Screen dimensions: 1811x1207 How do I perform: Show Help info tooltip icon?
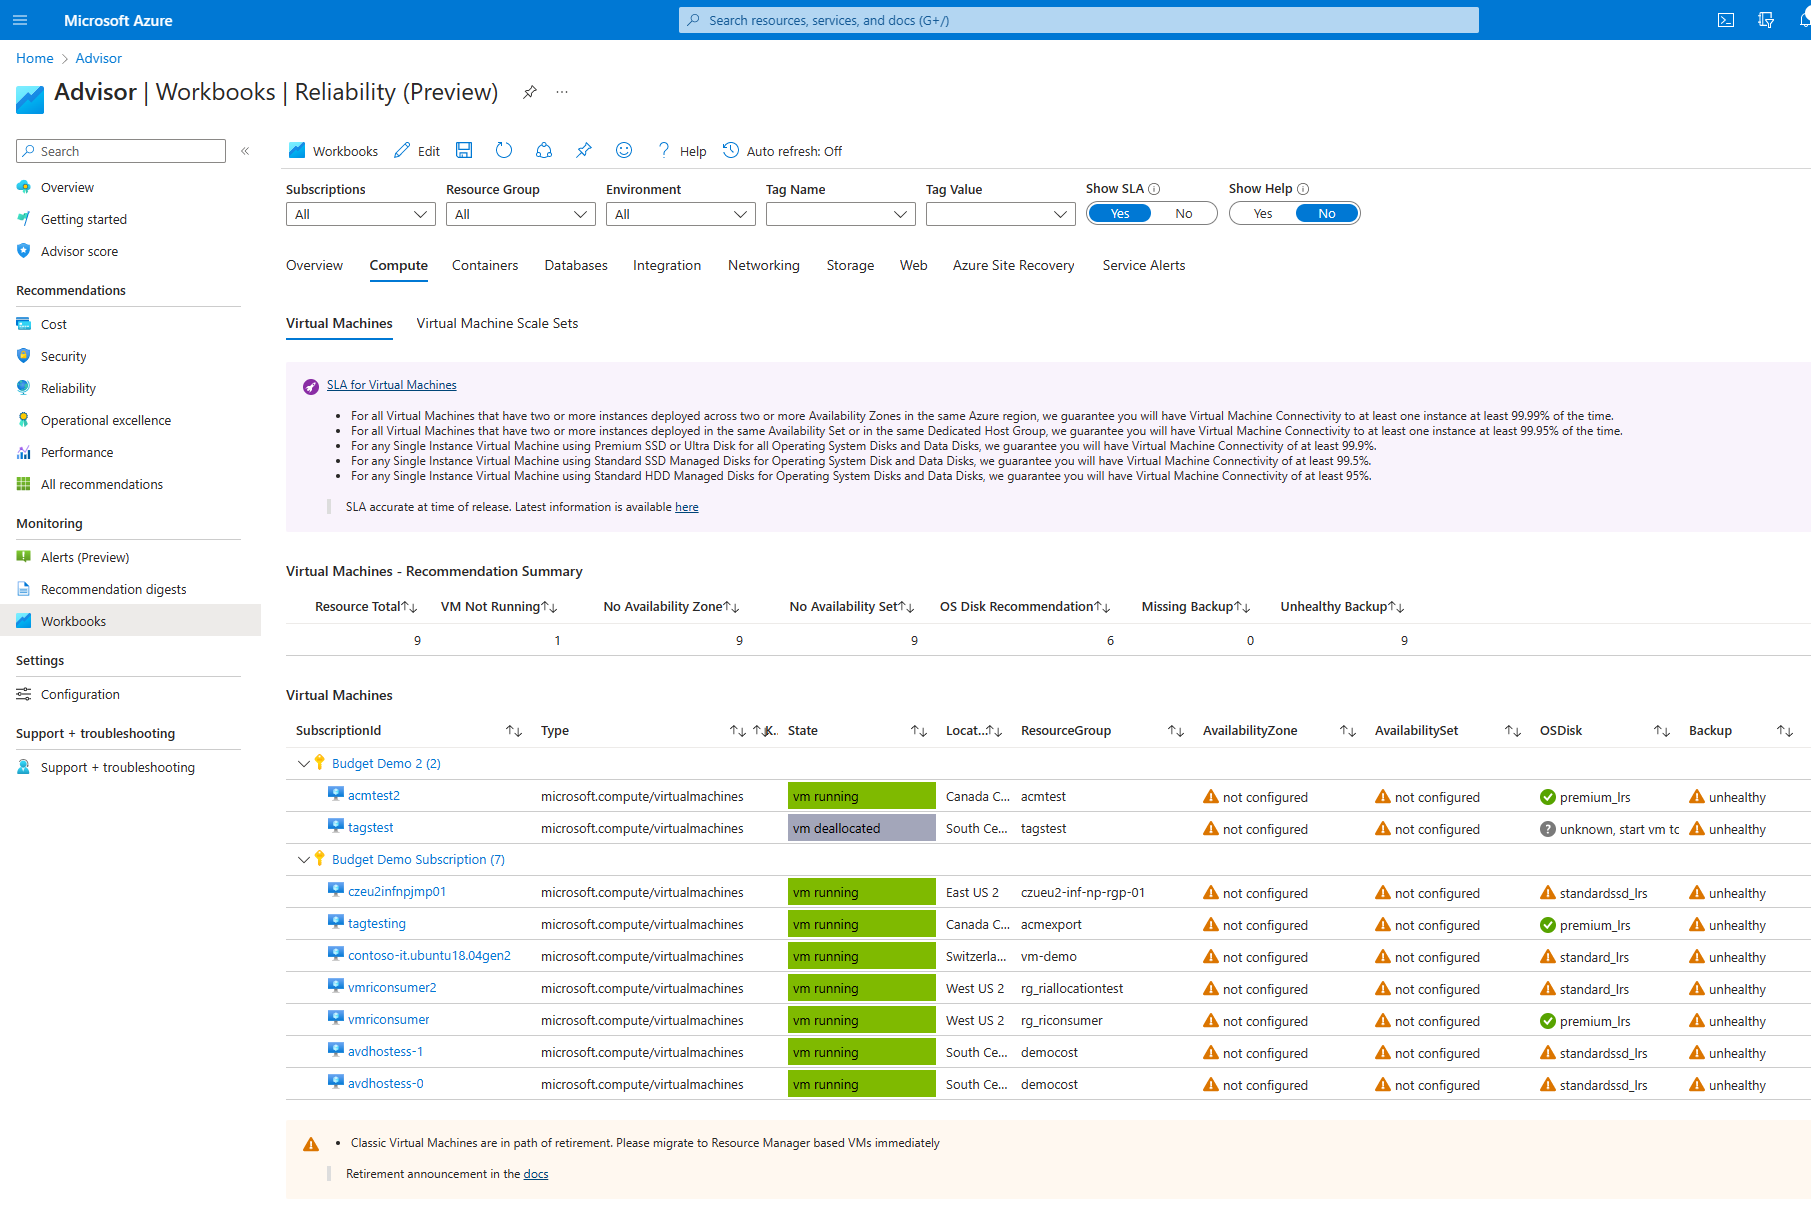click(1303, 189)
